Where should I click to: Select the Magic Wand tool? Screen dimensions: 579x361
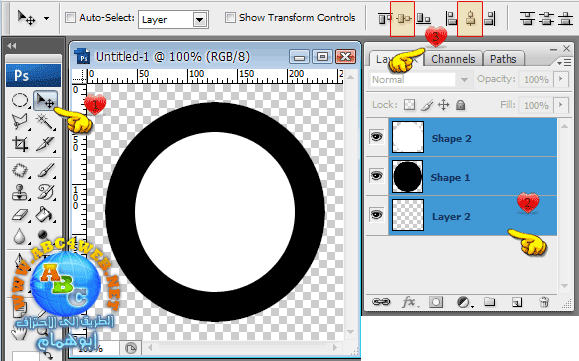[45, 121]
